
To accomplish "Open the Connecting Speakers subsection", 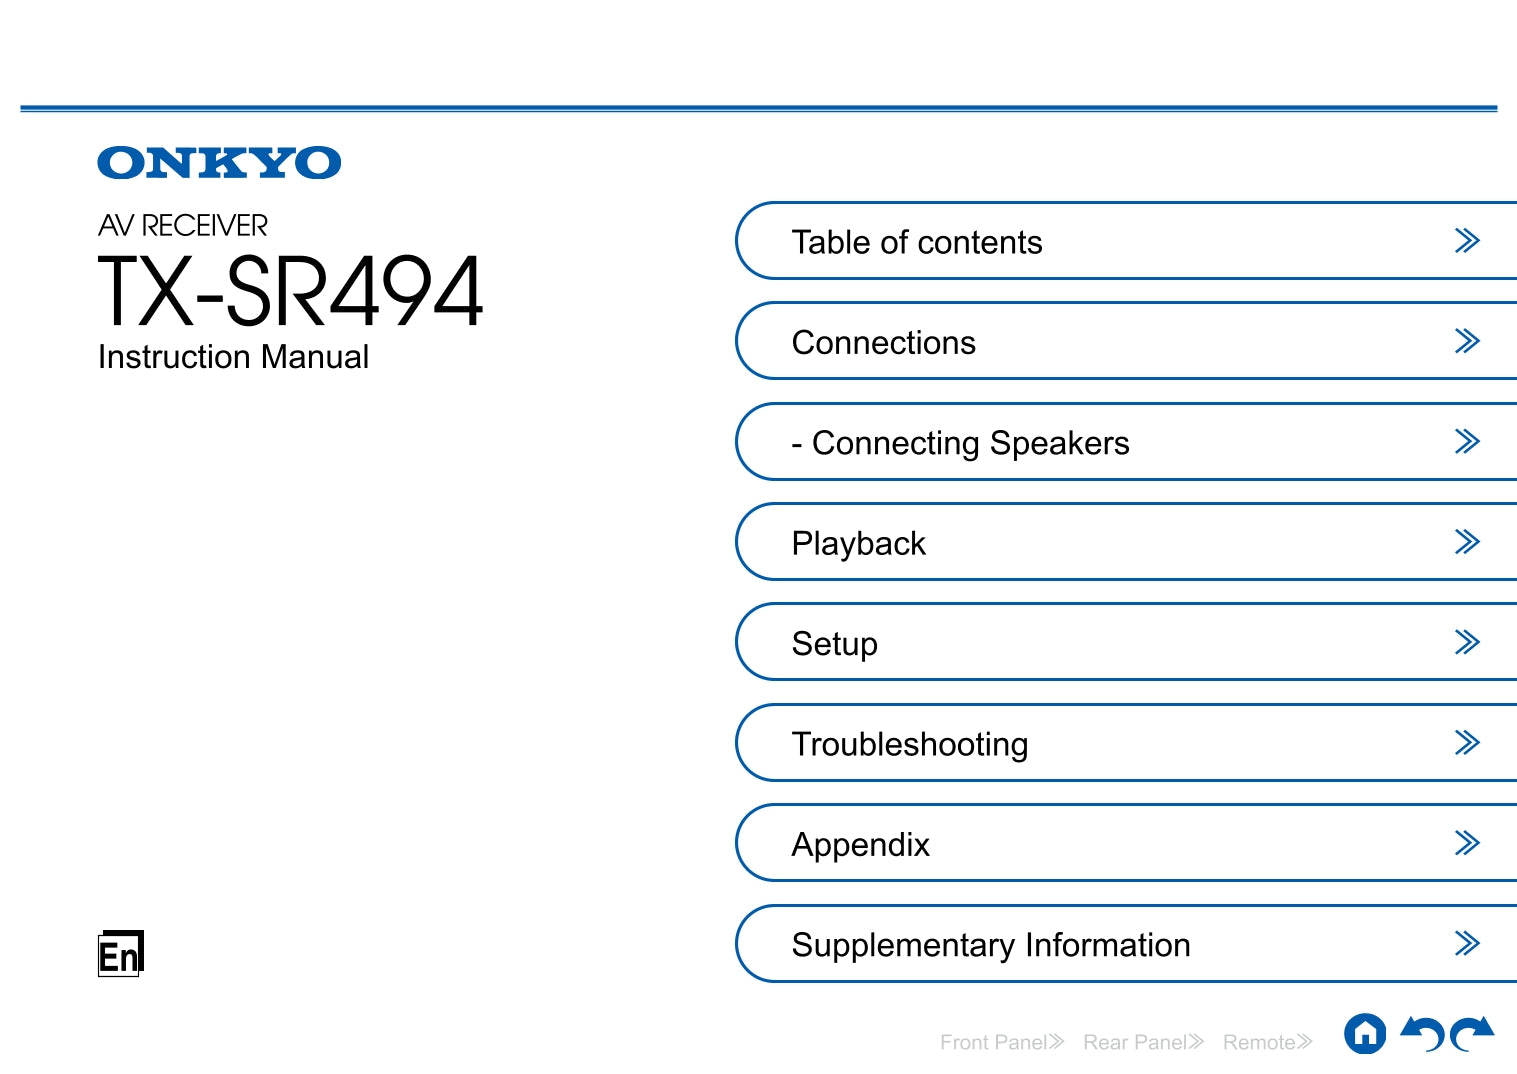I will pos(960,443).
